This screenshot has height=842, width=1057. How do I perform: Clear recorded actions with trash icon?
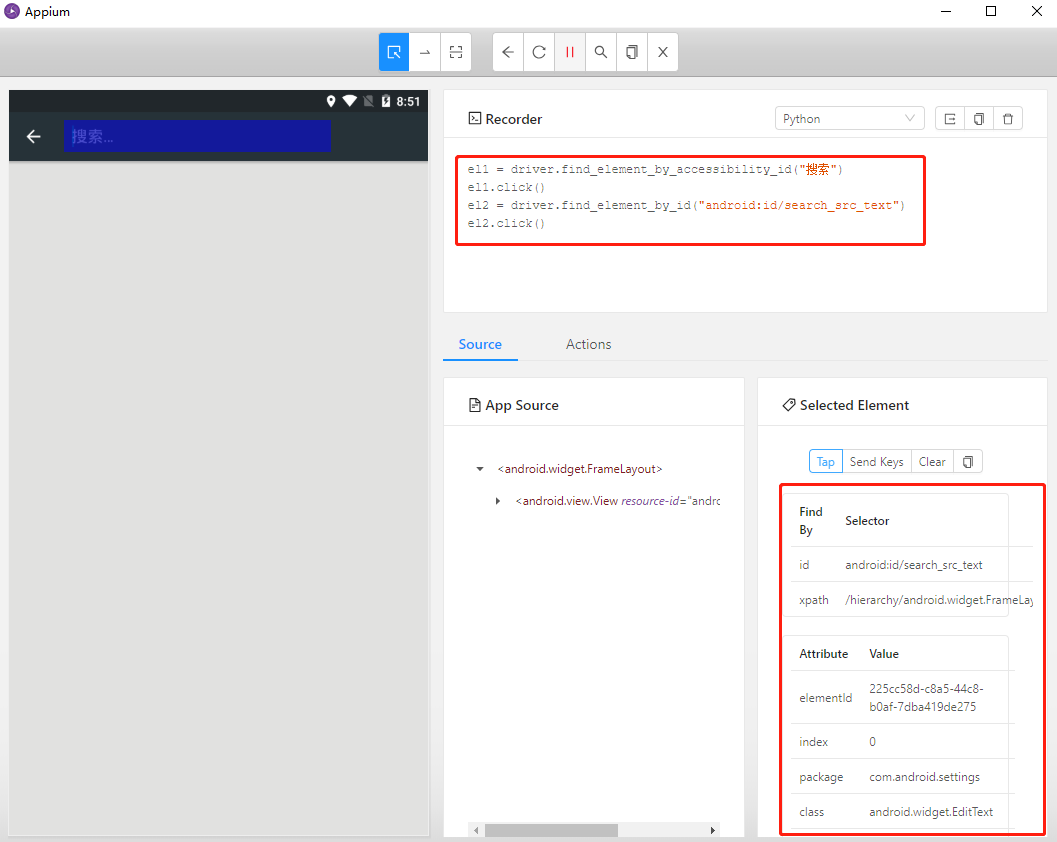point(1008,119)
